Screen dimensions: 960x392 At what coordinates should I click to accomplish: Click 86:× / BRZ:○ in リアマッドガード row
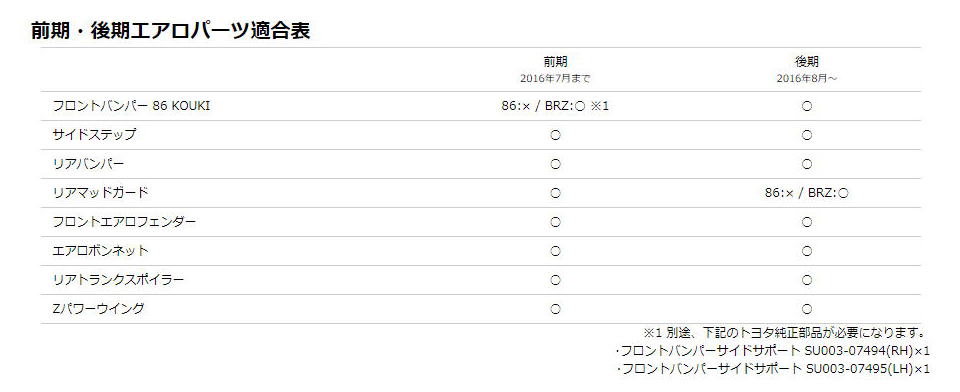[806, 193]
